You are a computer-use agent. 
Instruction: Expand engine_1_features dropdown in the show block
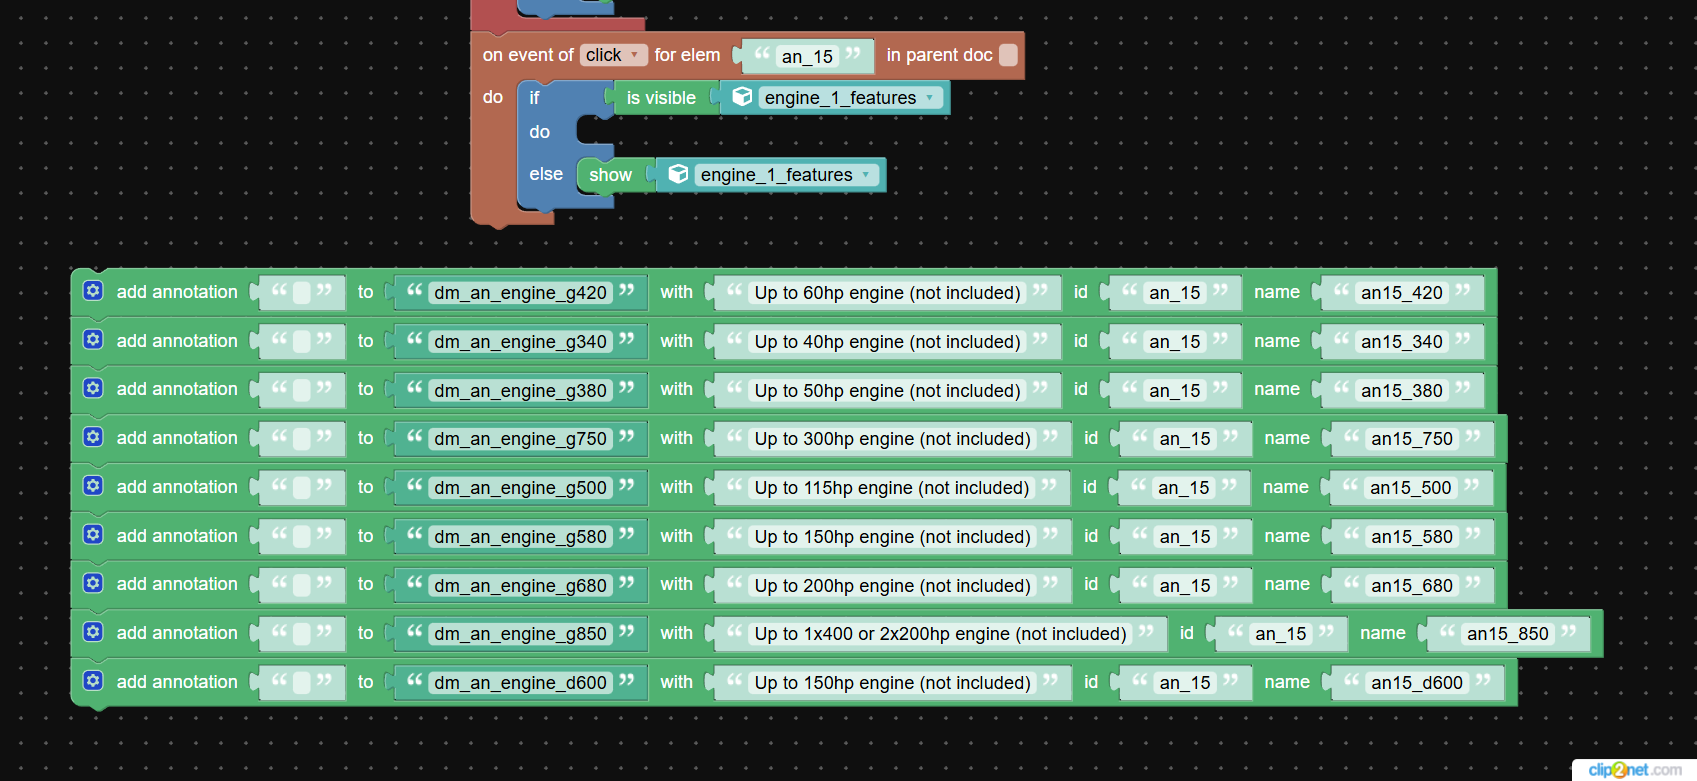pos(865,174)
